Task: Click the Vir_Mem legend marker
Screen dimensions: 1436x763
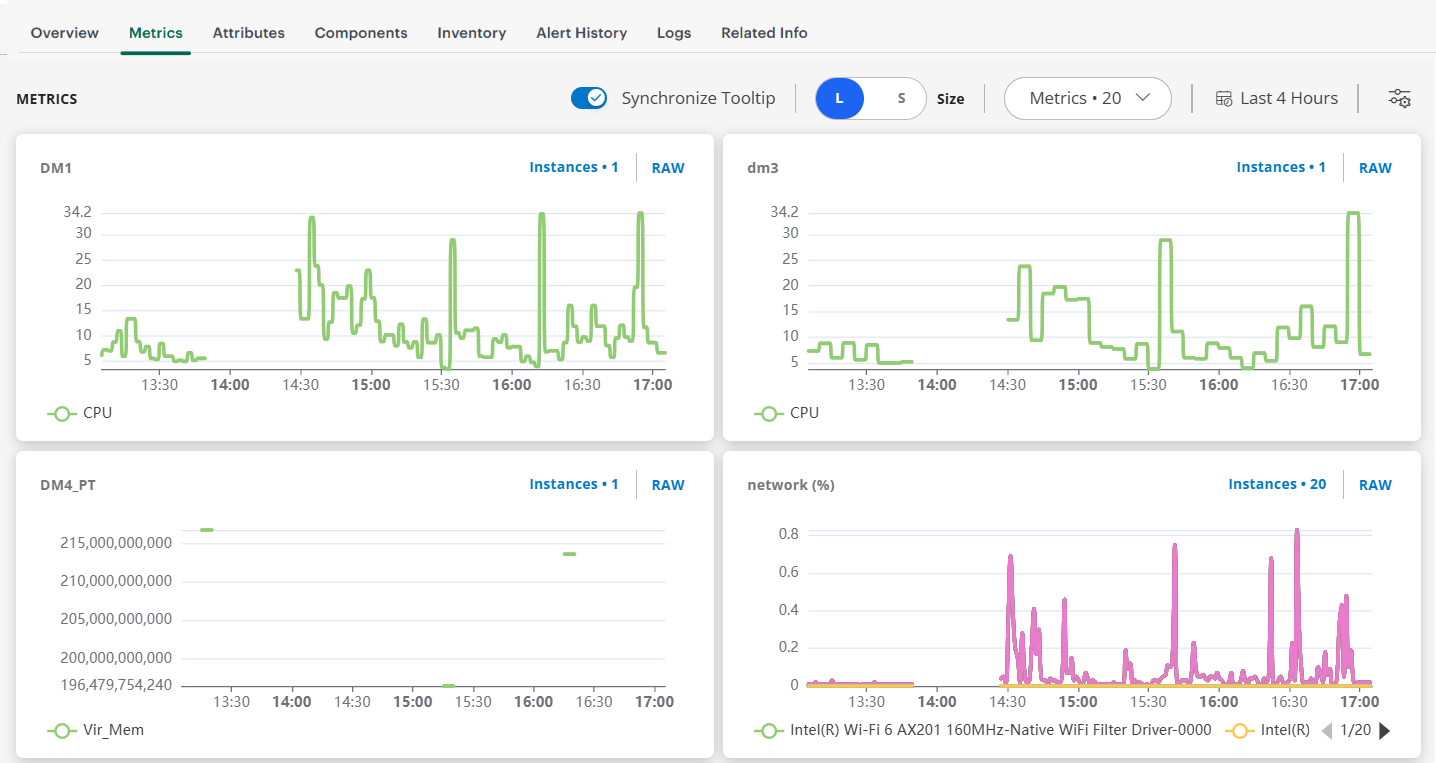Action: coord(62,730)
